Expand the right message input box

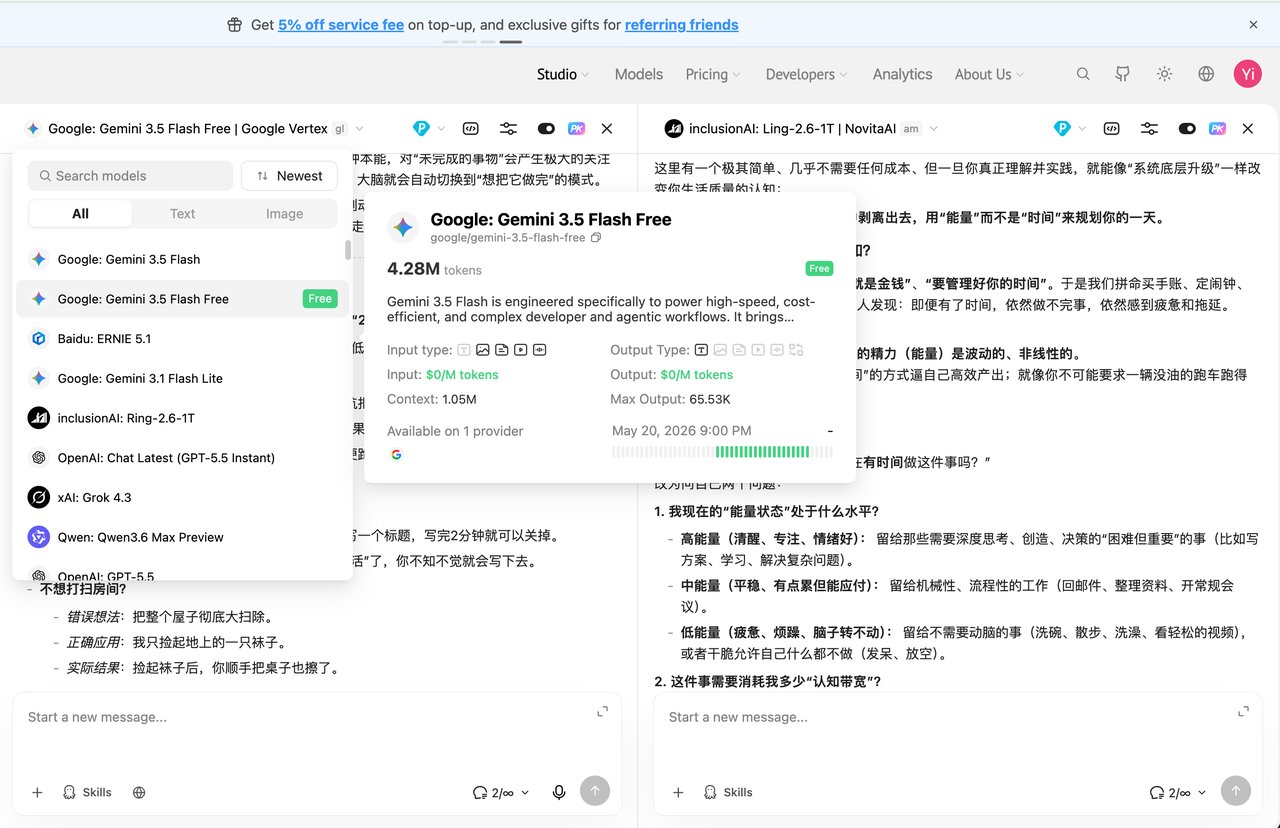[1243, 711]
